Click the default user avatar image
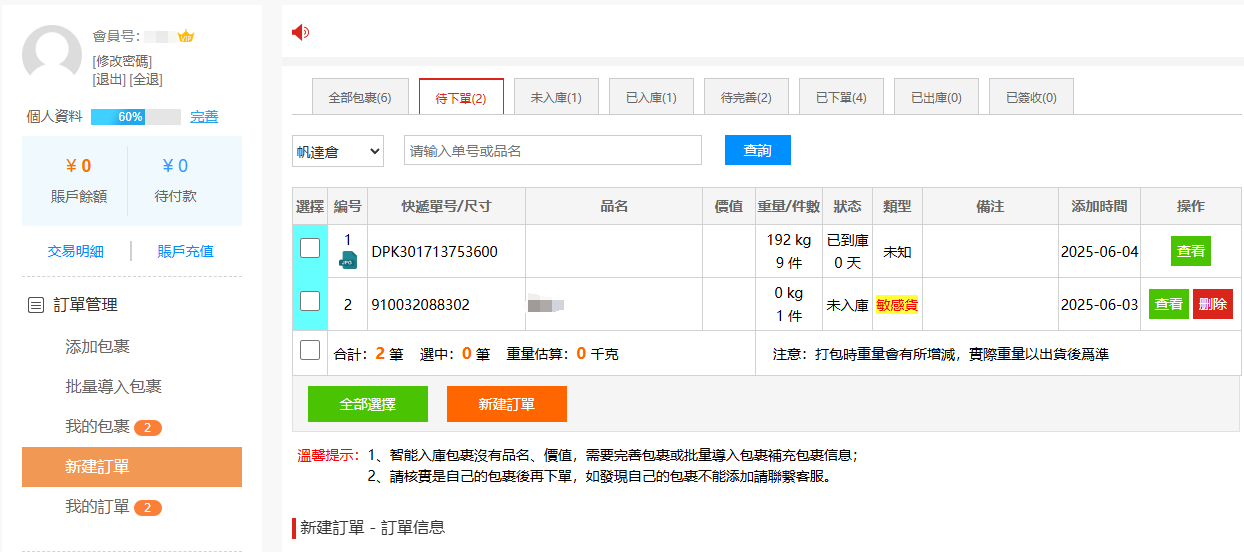 pyautogui.click(x=52, y=55)
